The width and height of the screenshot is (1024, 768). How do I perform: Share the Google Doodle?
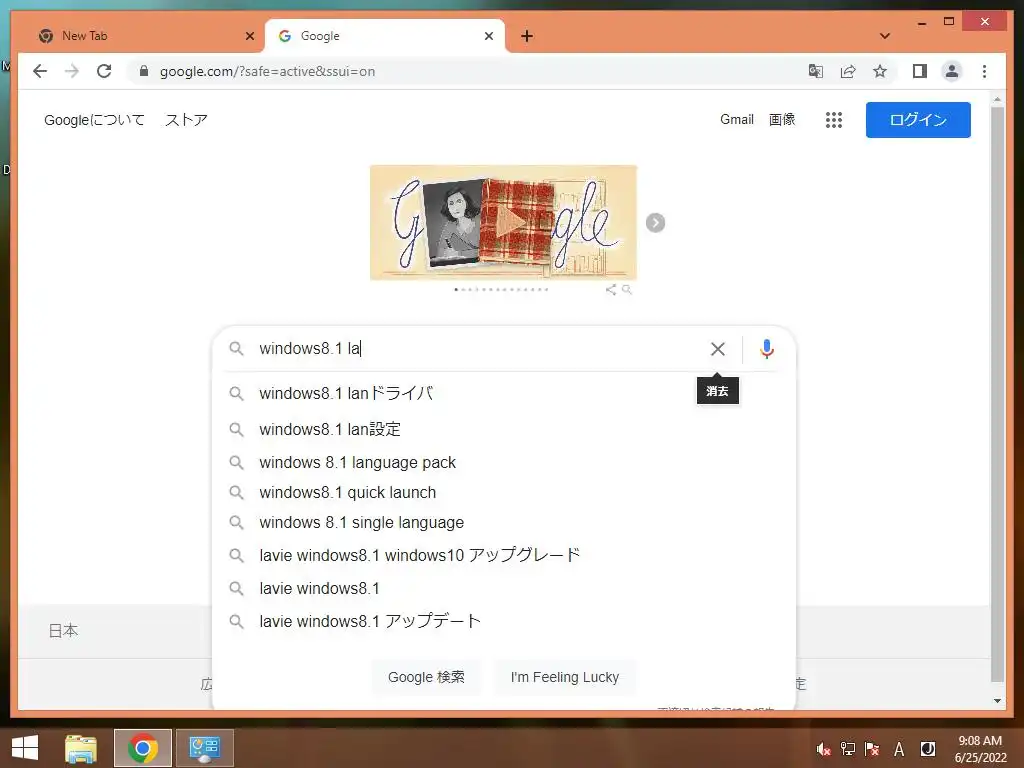pyautogui.click(x=611, y=289)
